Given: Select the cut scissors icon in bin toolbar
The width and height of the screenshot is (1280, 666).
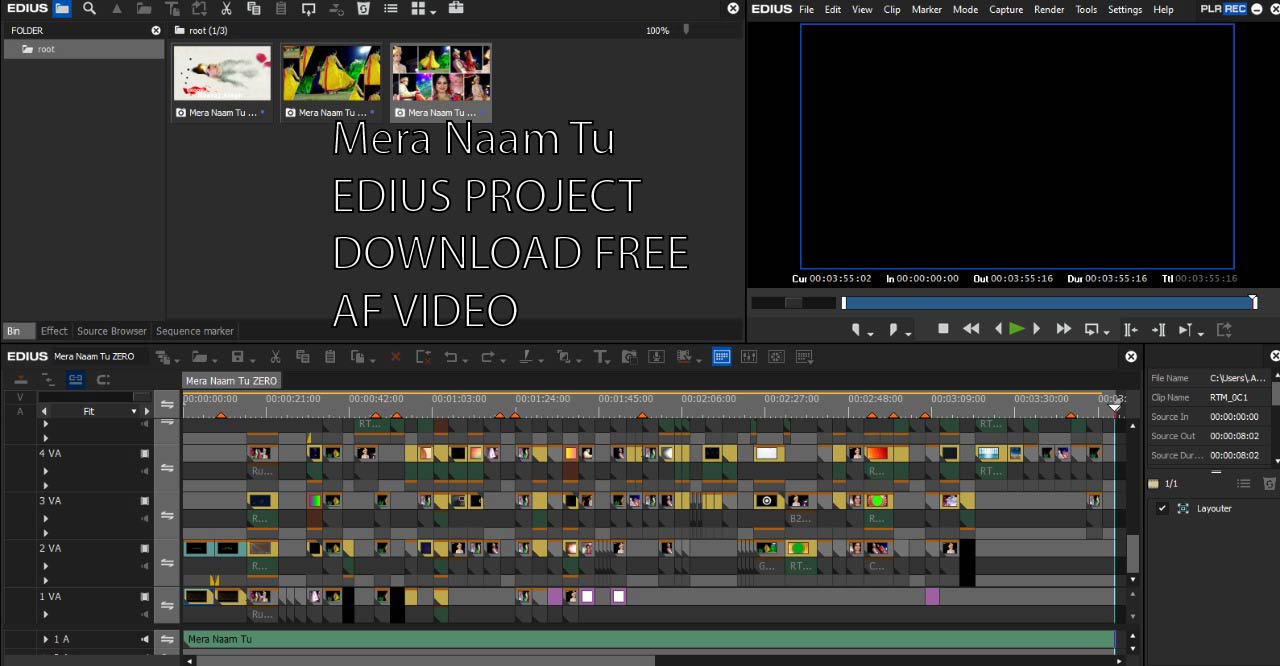Looking at the screenshot, I should [226, 8].
